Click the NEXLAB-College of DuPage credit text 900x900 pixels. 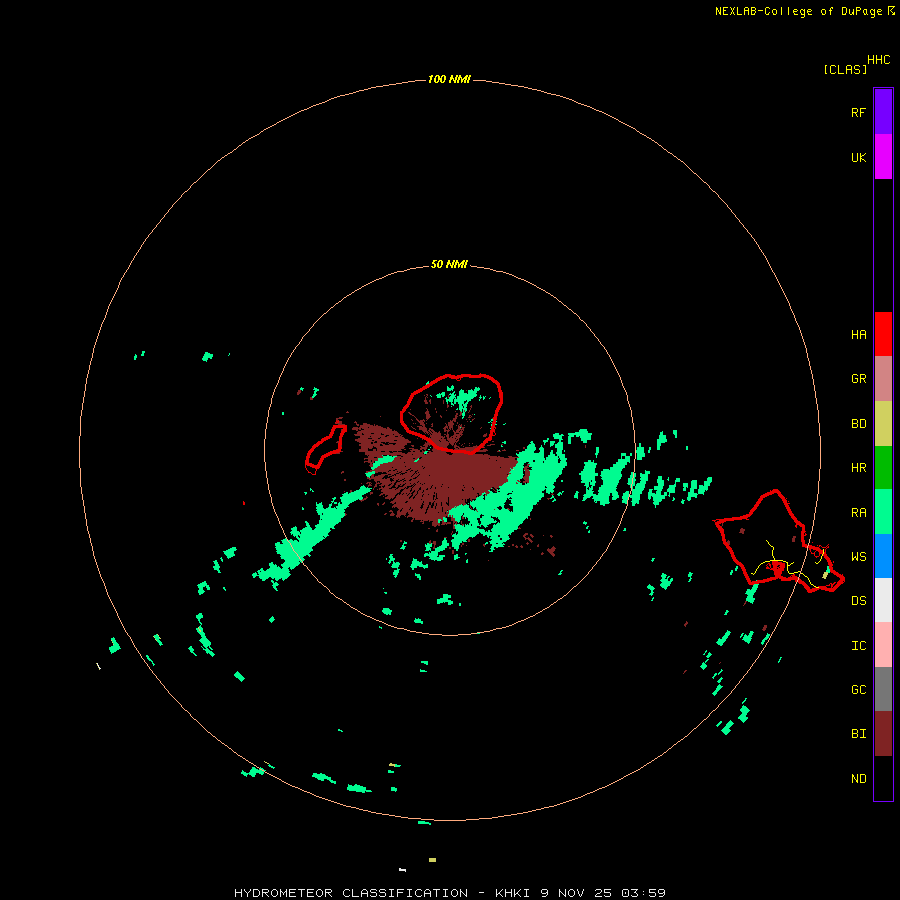(804, 11)
